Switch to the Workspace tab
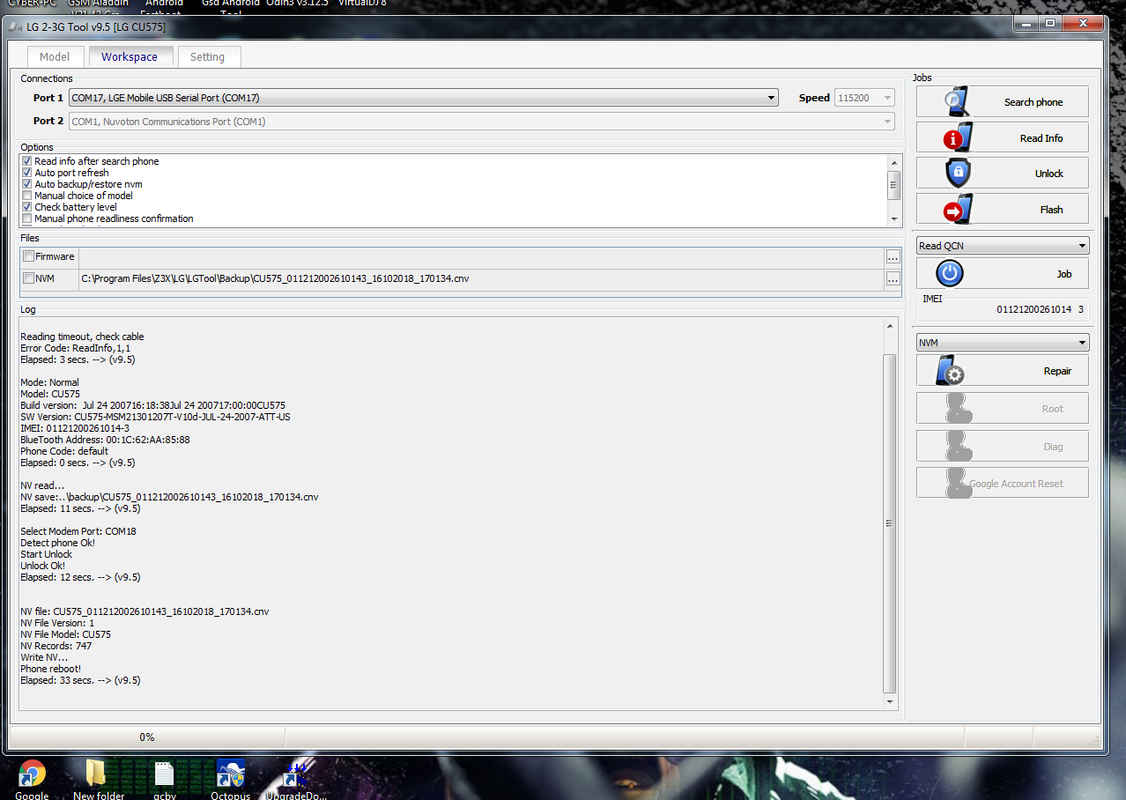1126x800 pixels. coord(129,56)
